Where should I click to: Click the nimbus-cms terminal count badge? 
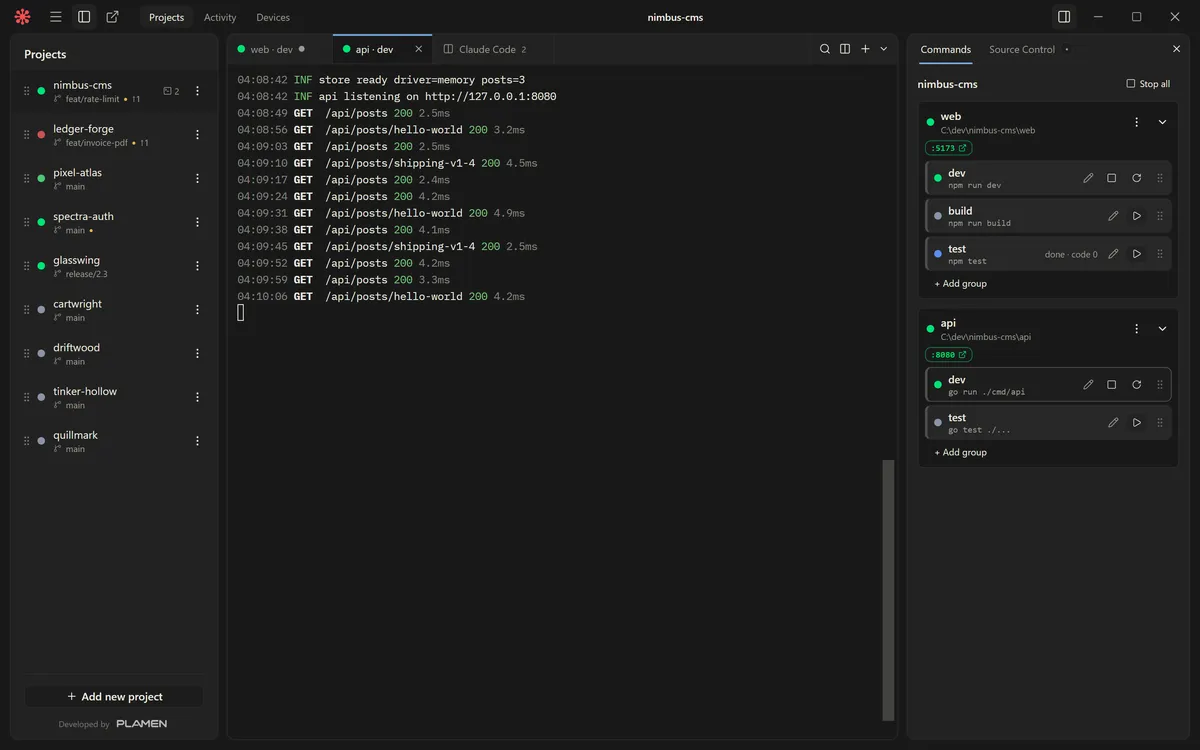pos(171,91)
